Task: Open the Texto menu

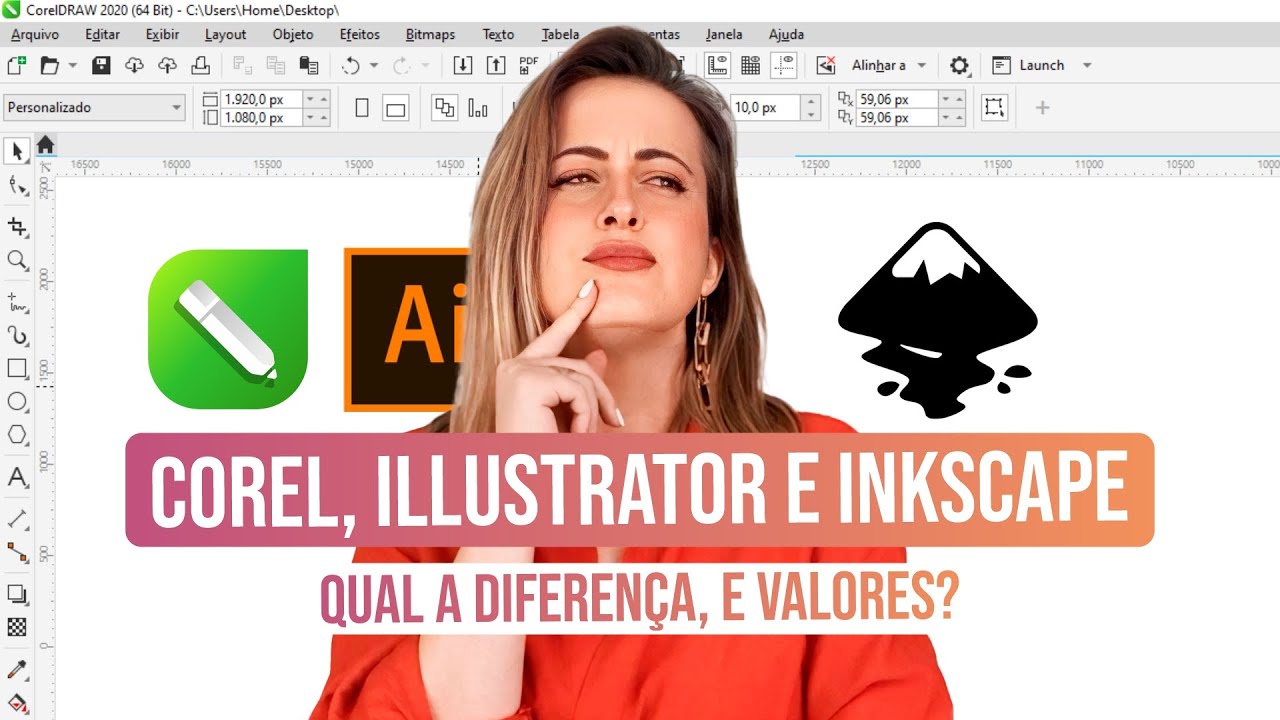Action: click(498, 34)
